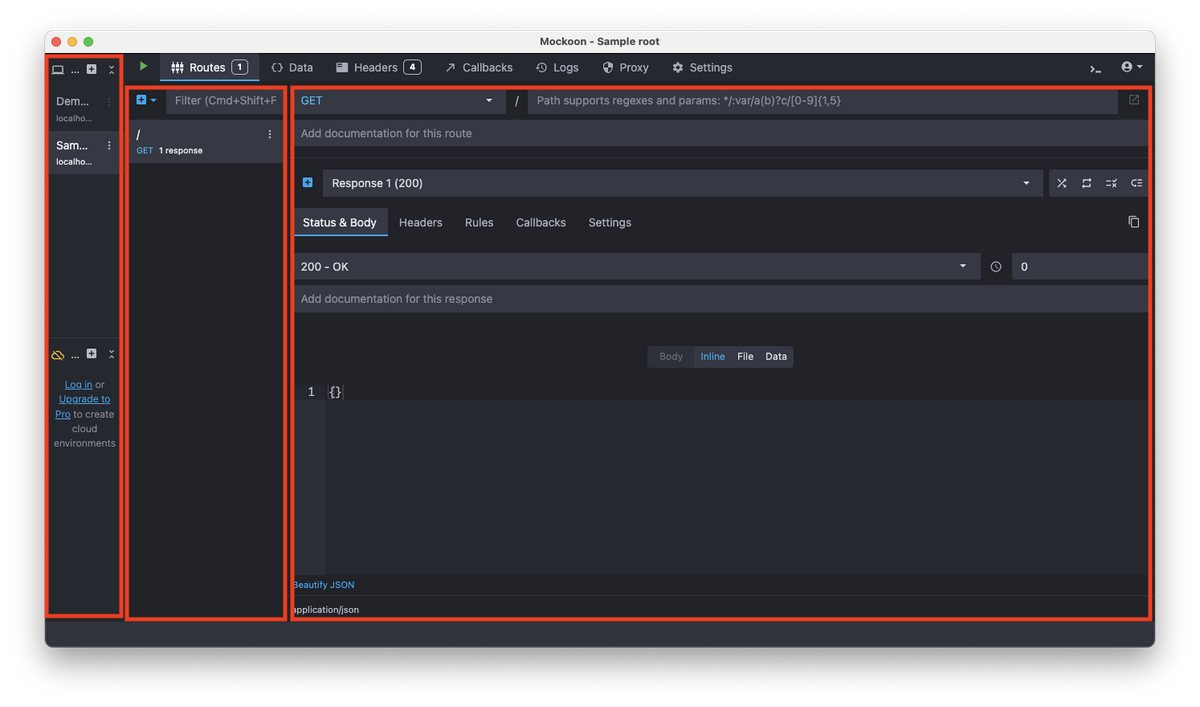Add a new route response
The image size is (1200, 707).
click(308, 183)
